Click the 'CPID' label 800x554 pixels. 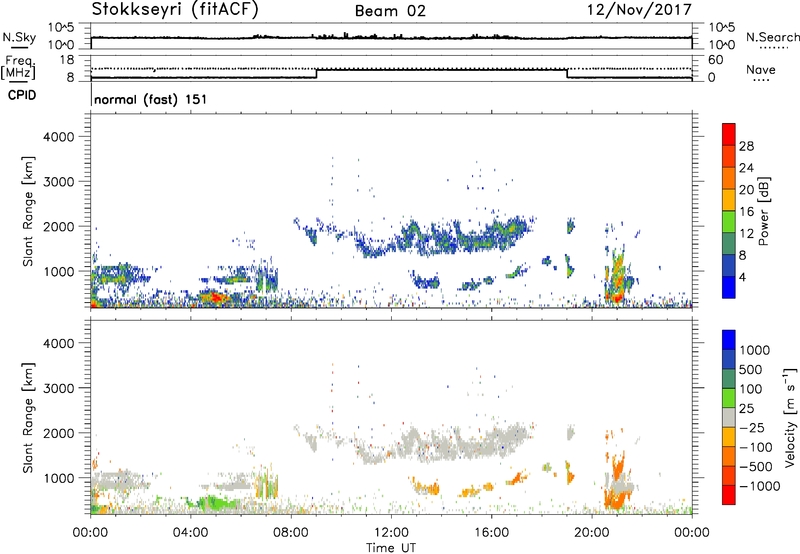[x=22, y=95]
